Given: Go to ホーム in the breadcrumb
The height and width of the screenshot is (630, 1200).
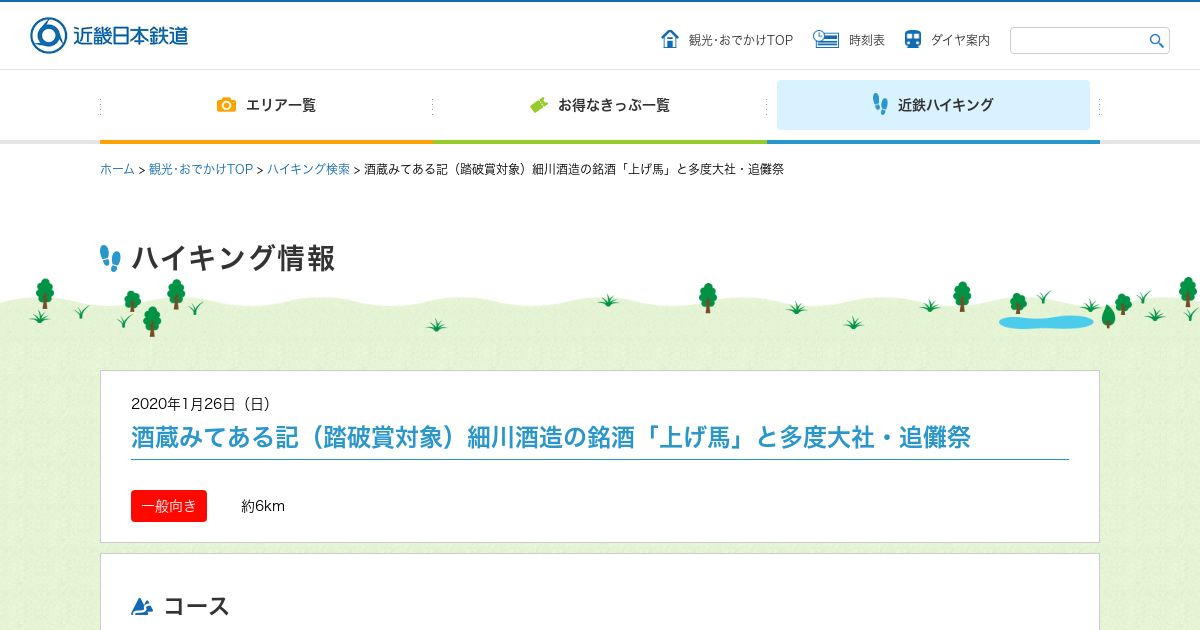Looking at the screenshot, I should pyautogui.click(x=117, y=169).
